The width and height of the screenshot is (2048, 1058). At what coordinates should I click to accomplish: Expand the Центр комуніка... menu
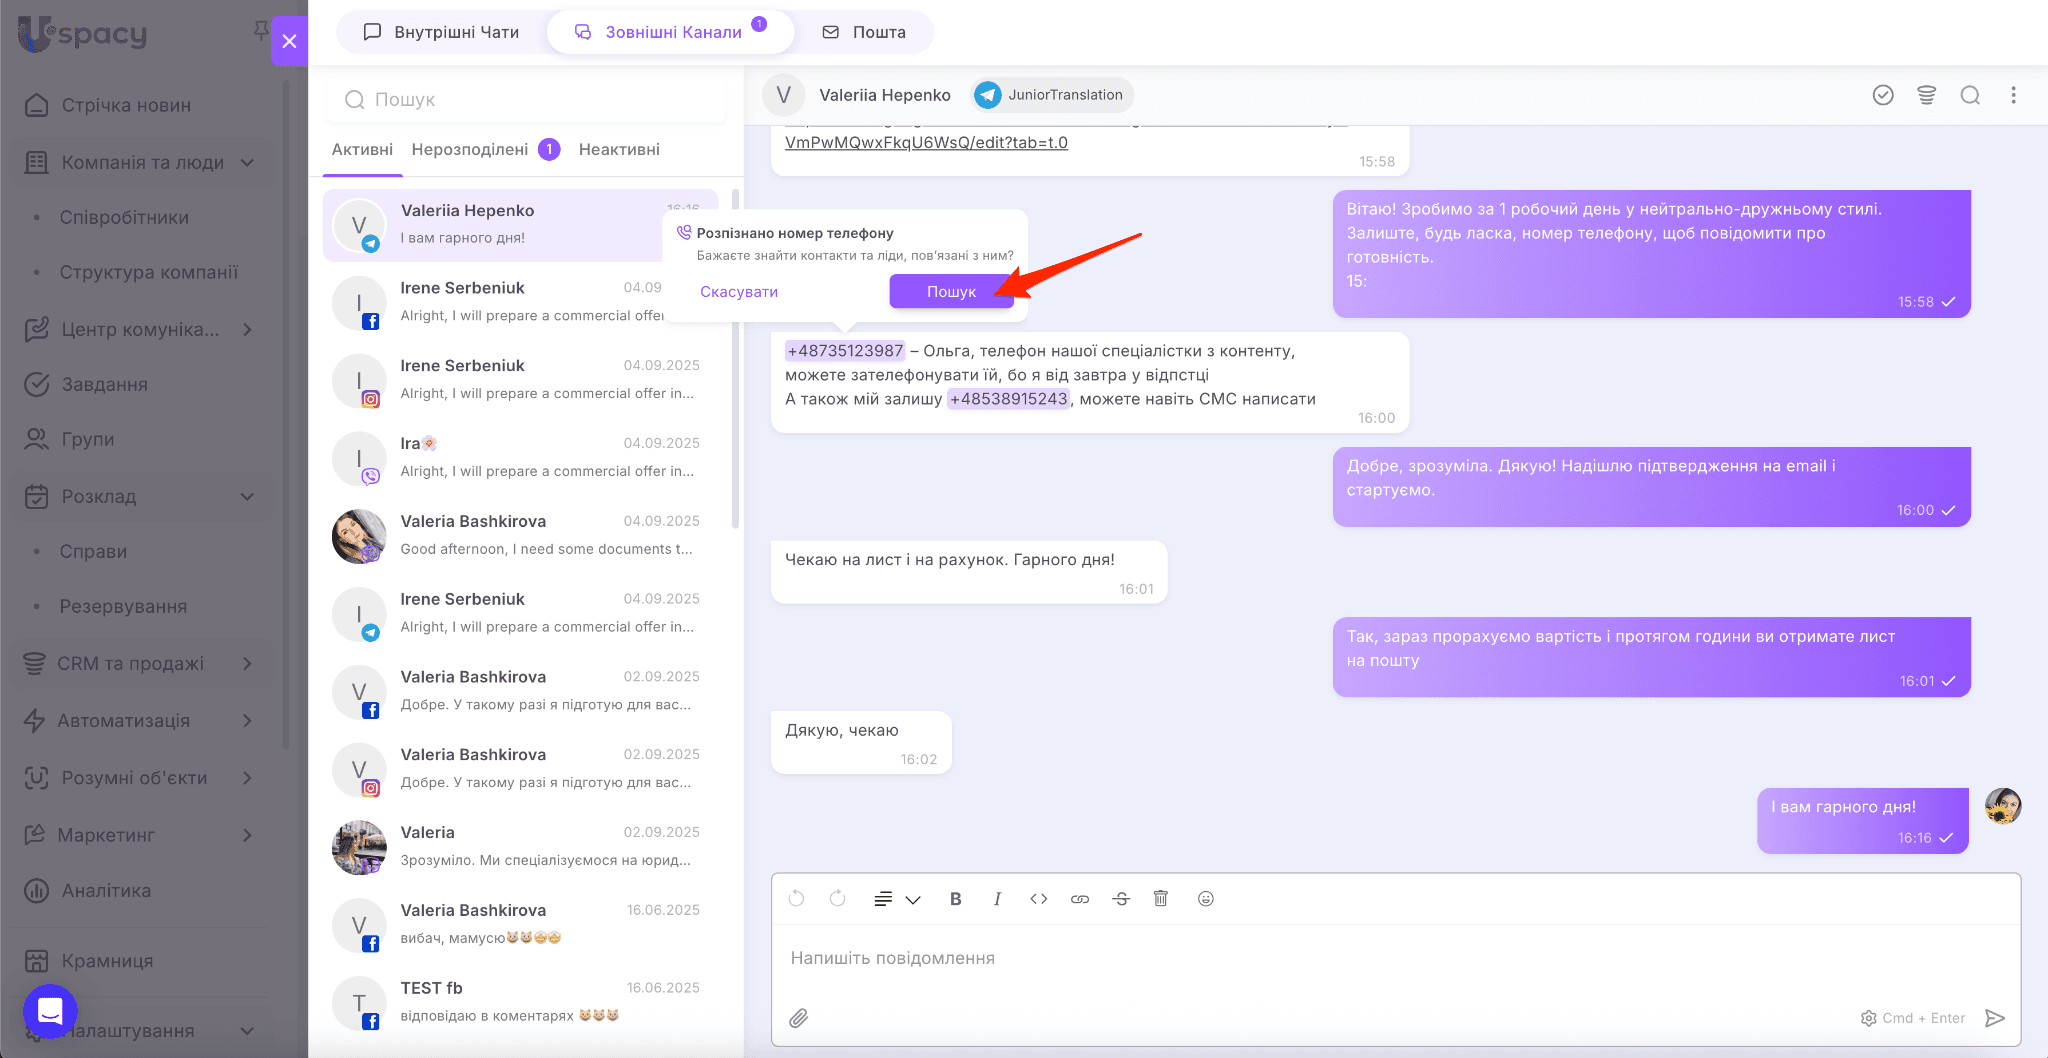(x=142, y=329)
